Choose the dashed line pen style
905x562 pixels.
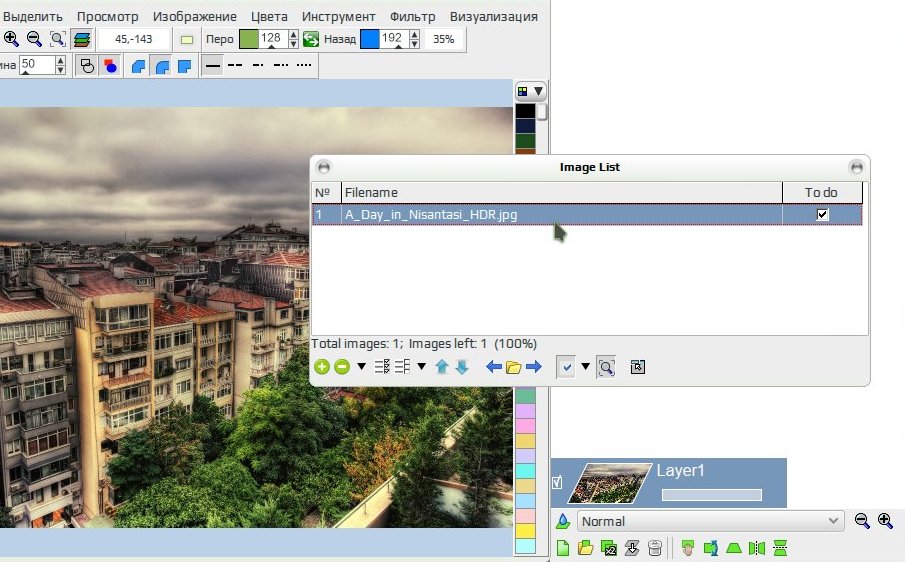pos(235,65)
